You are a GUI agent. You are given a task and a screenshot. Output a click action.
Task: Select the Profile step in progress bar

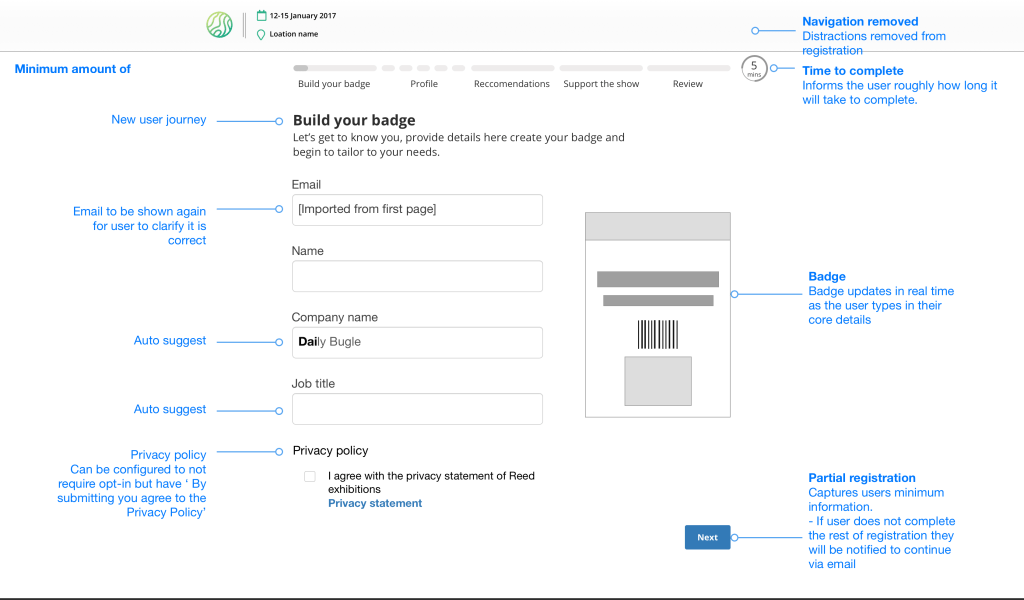(424, 84)
